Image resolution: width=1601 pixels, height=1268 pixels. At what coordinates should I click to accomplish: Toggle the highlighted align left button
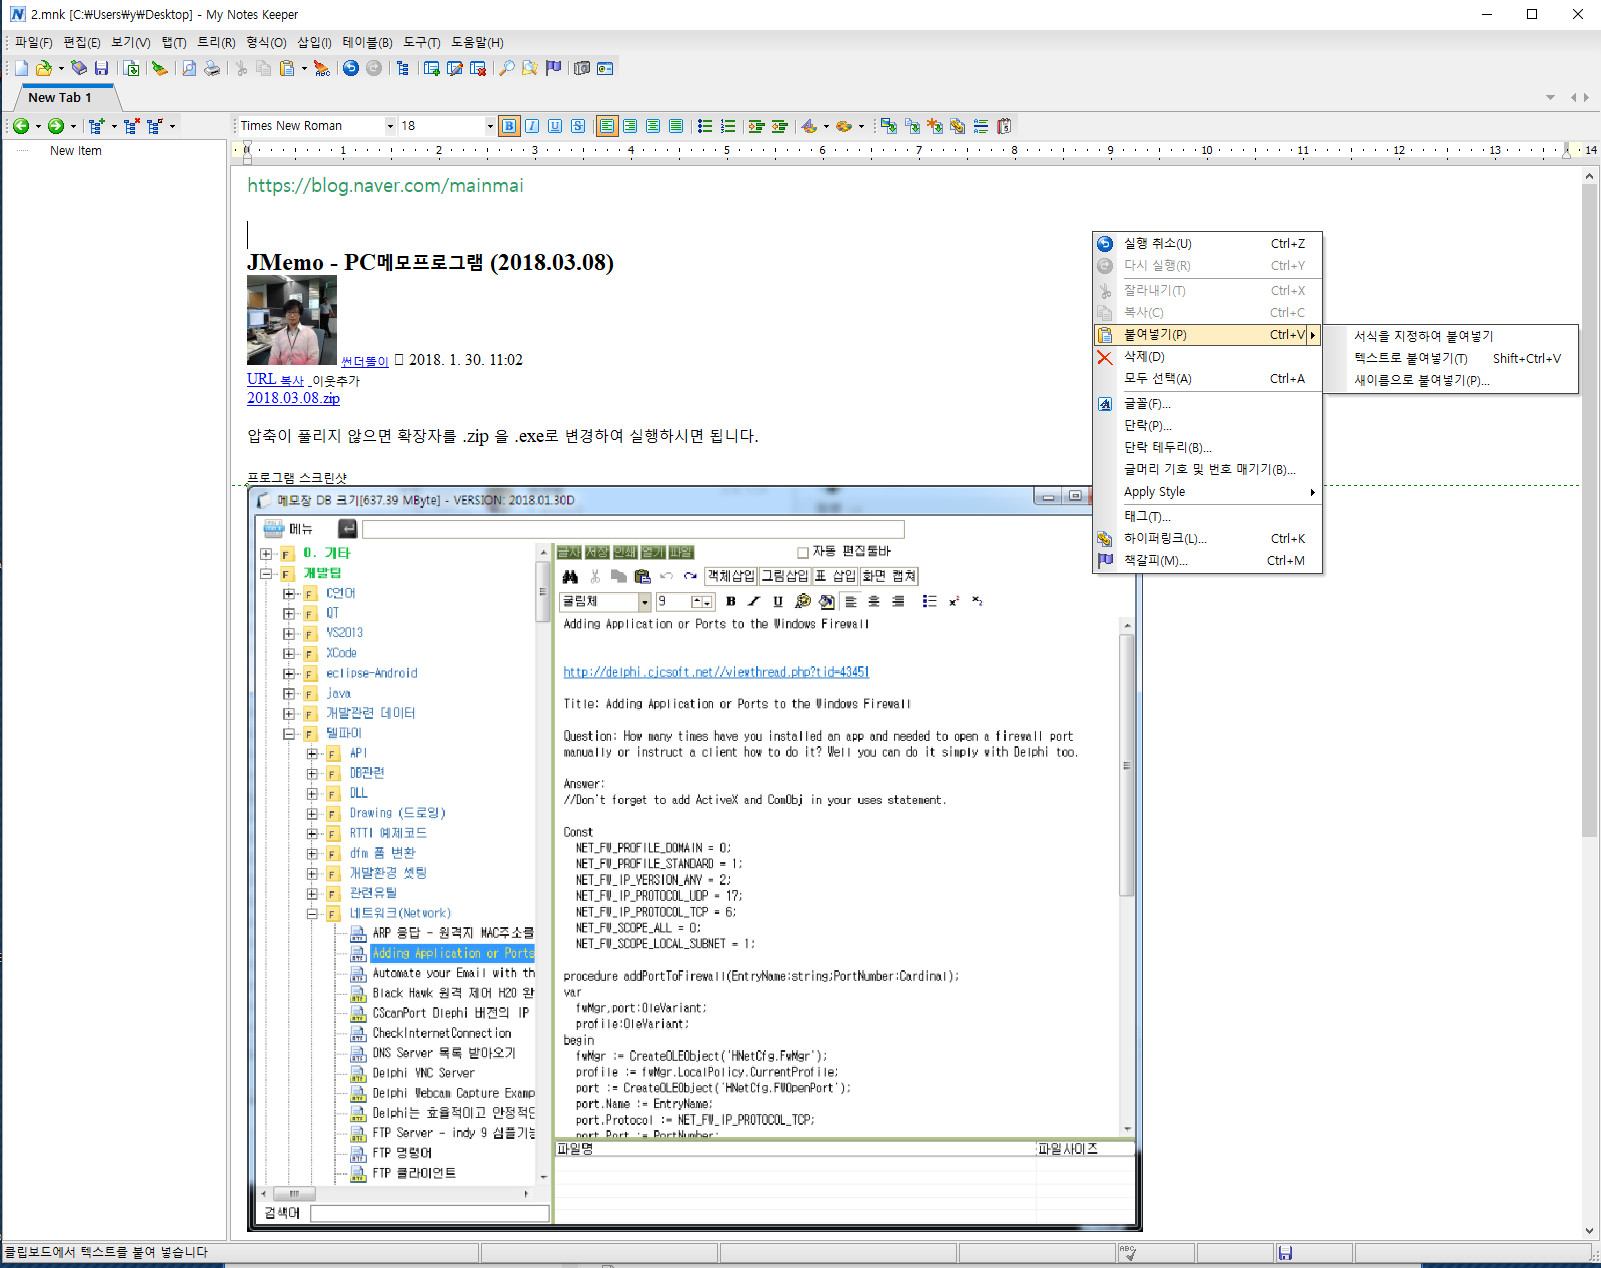pyautogui.click(x=607, y=126)
